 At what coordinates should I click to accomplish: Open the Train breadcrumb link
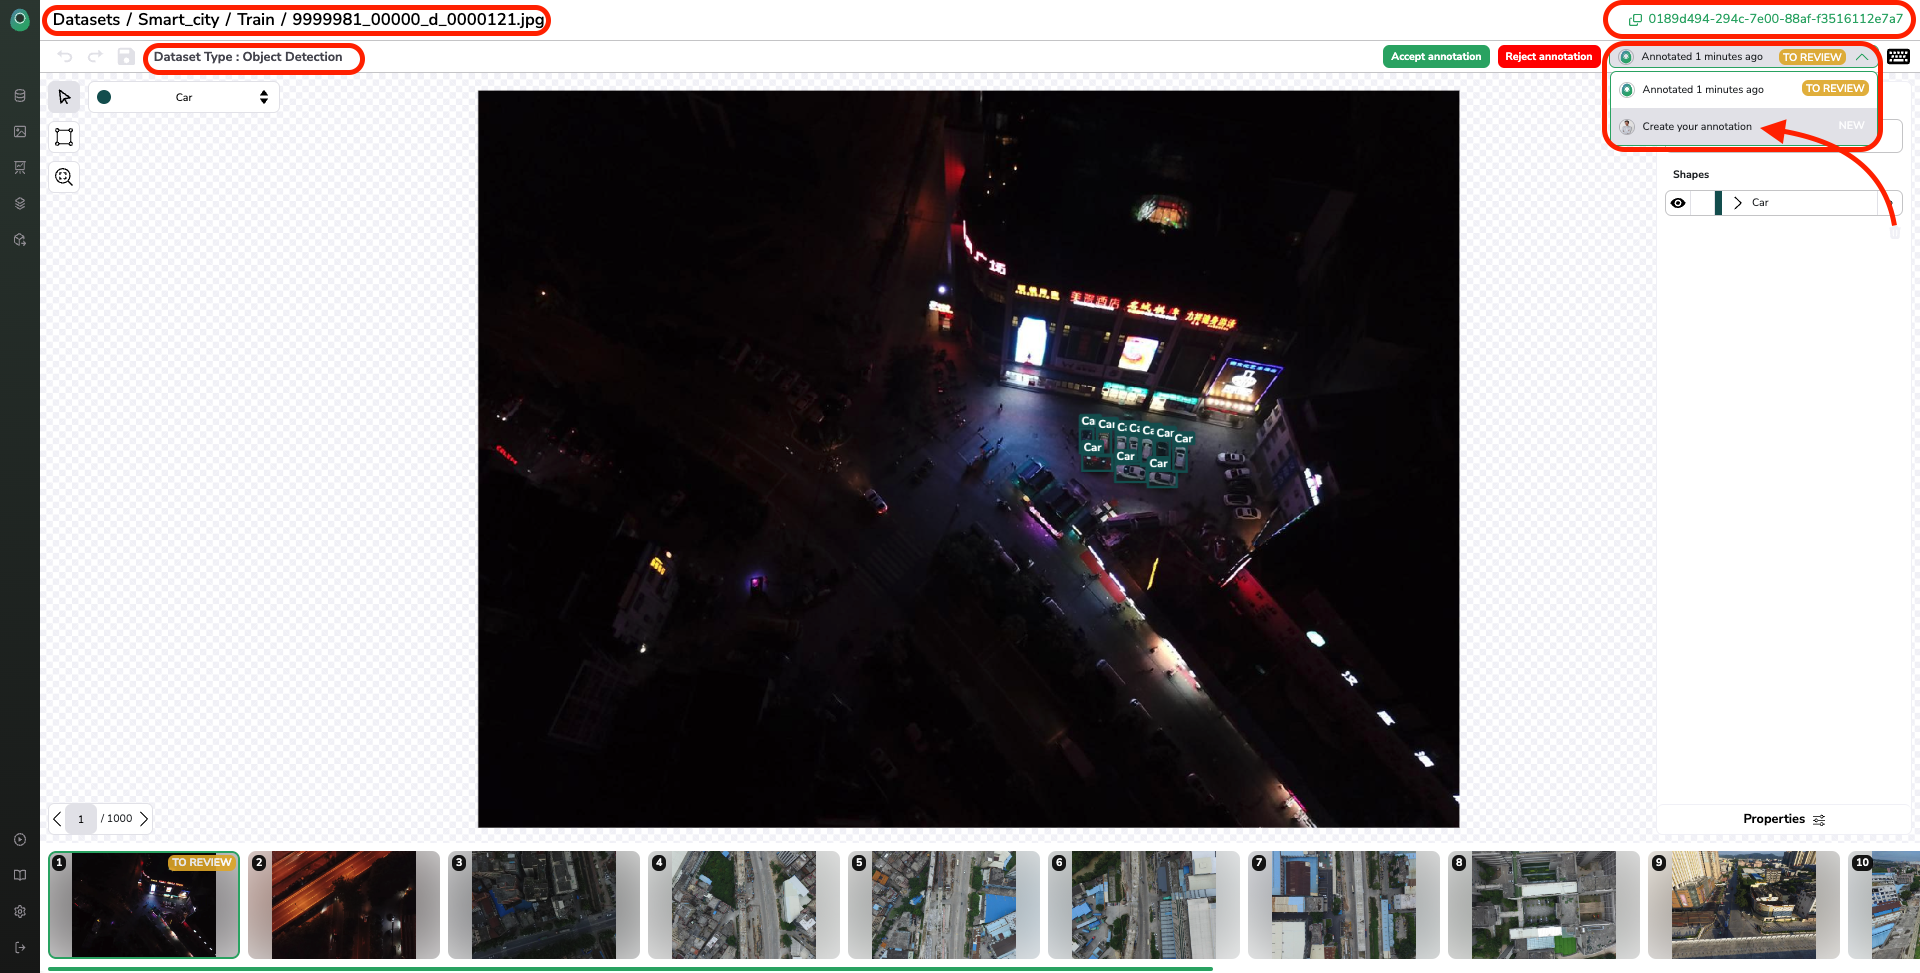pyautogui.click(x=256, y=19)
